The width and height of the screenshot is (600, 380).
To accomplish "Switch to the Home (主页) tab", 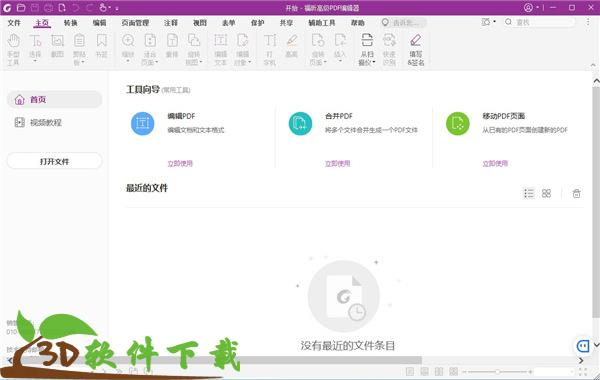I will point(42,23).
